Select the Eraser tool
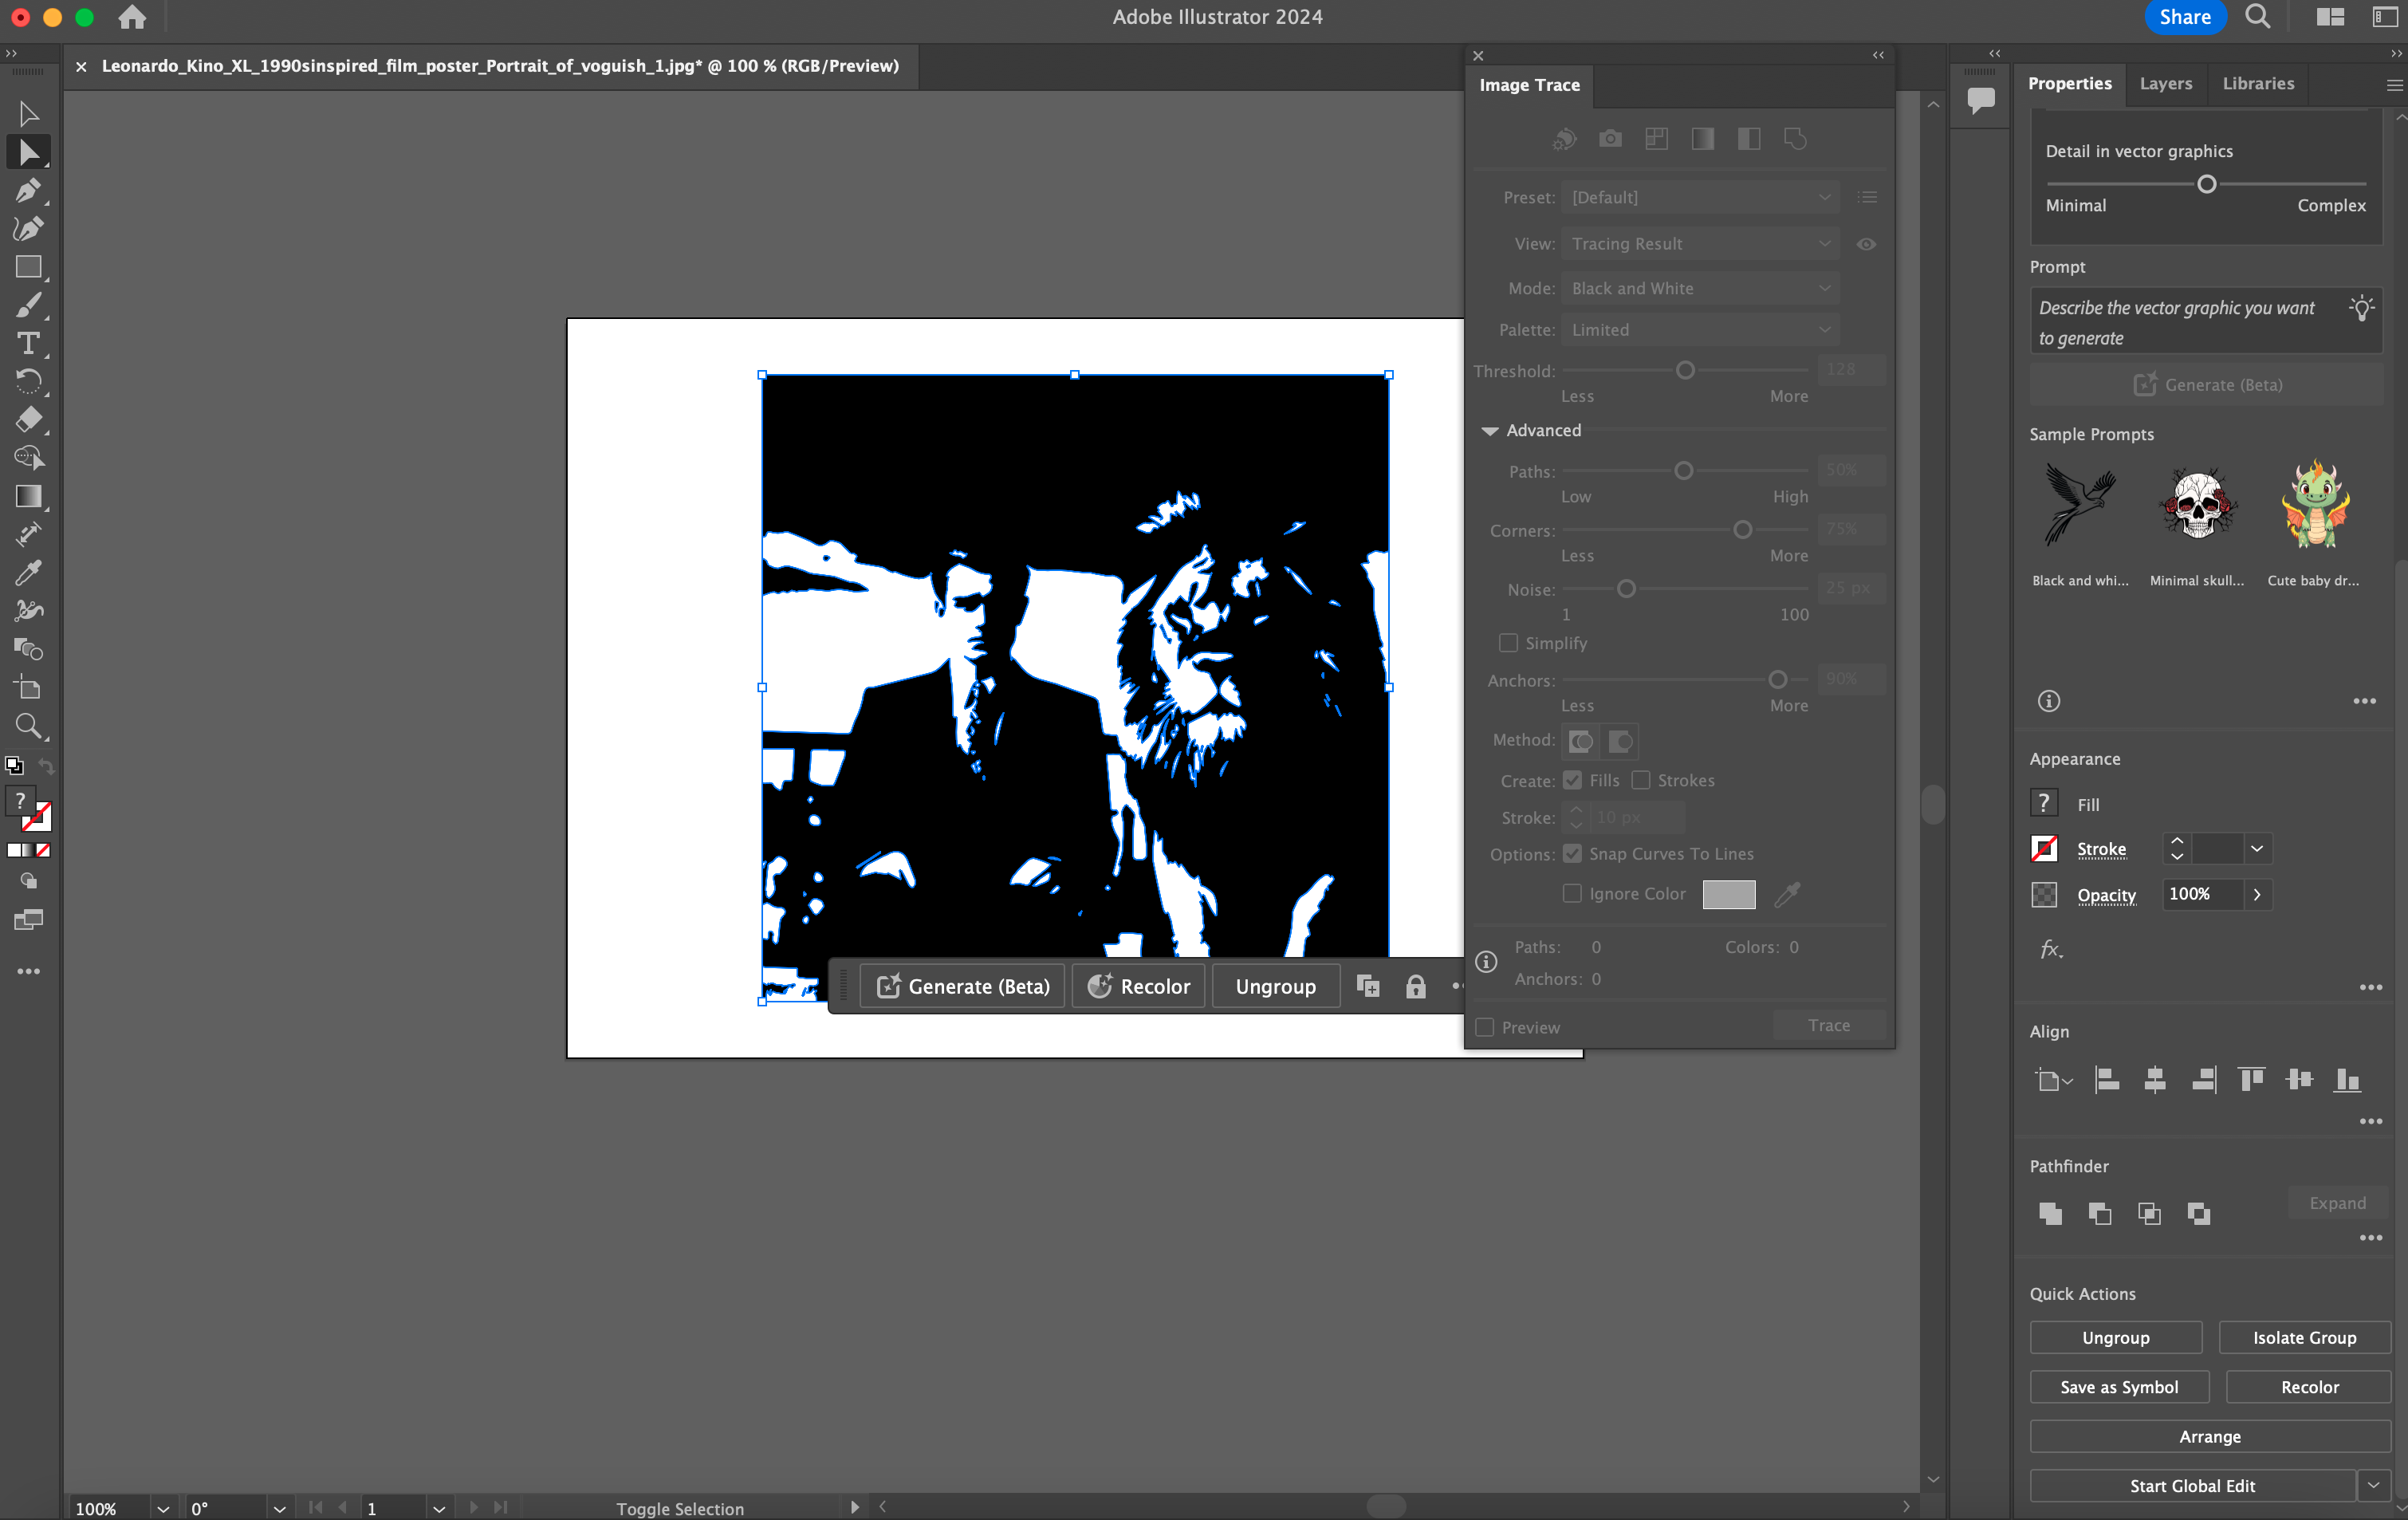Viewport: 2408px width, 1520px height. point(28,419)
